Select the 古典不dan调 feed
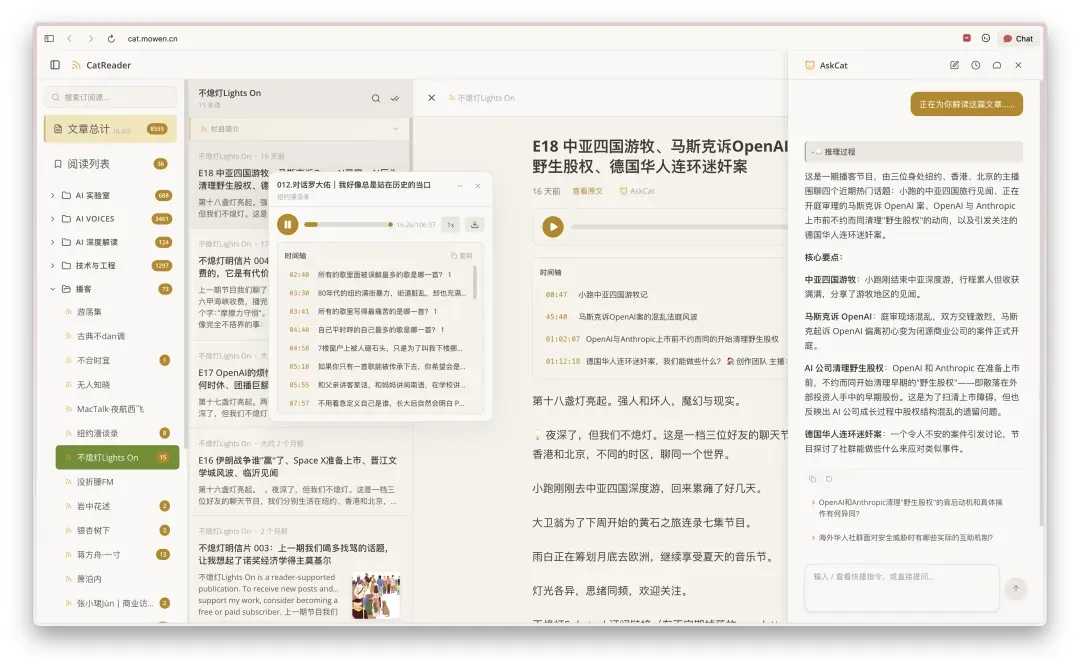Image resolution: width=1080 pixels, height=670 pixels. click(117, 336)
